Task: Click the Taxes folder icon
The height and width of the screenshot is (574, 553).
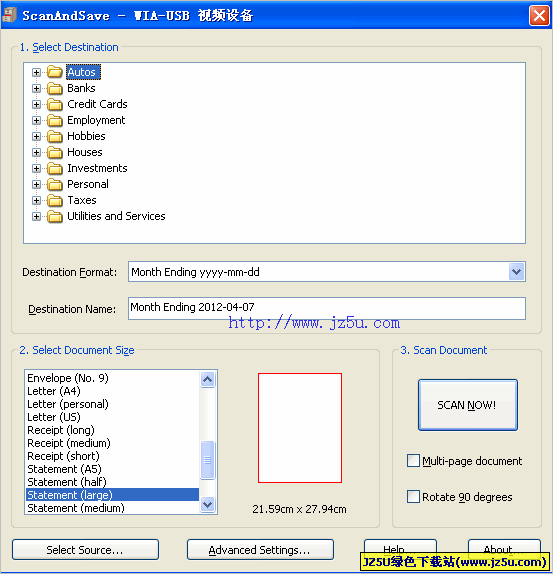Action: pos(55,200)
